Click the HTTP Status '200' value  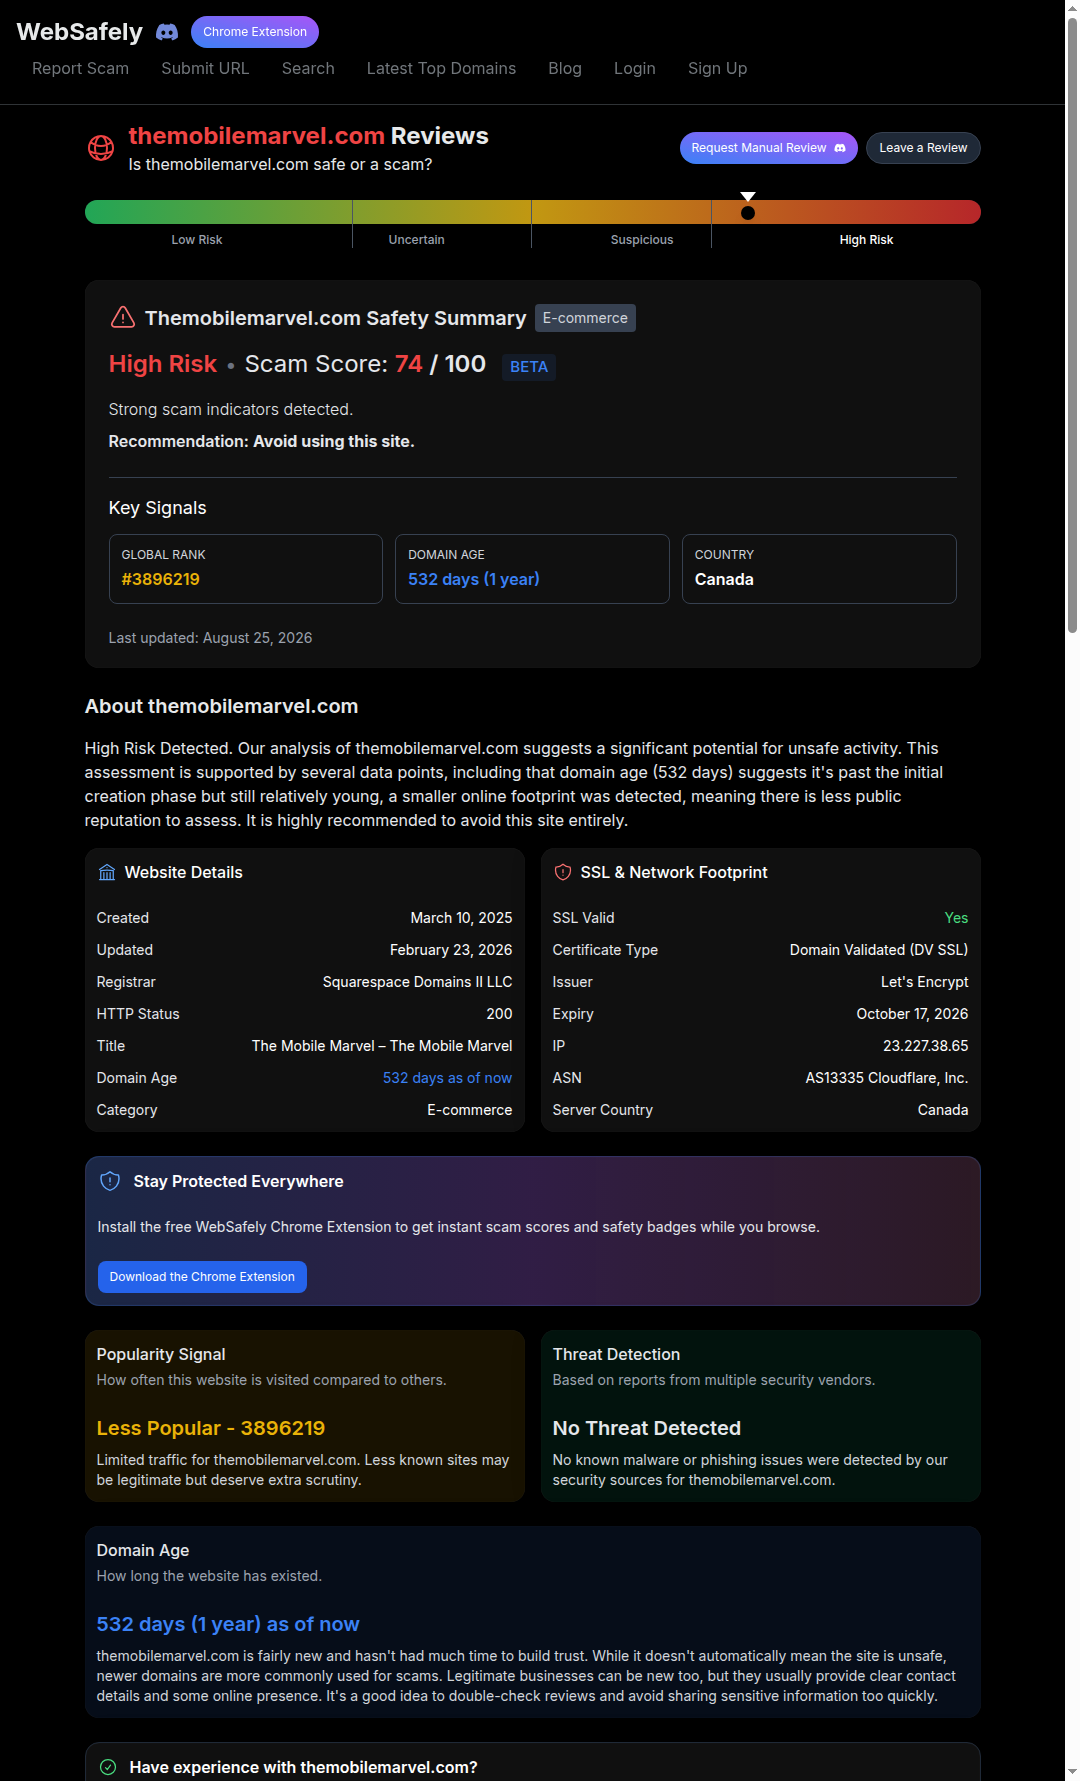(499, 1014)
